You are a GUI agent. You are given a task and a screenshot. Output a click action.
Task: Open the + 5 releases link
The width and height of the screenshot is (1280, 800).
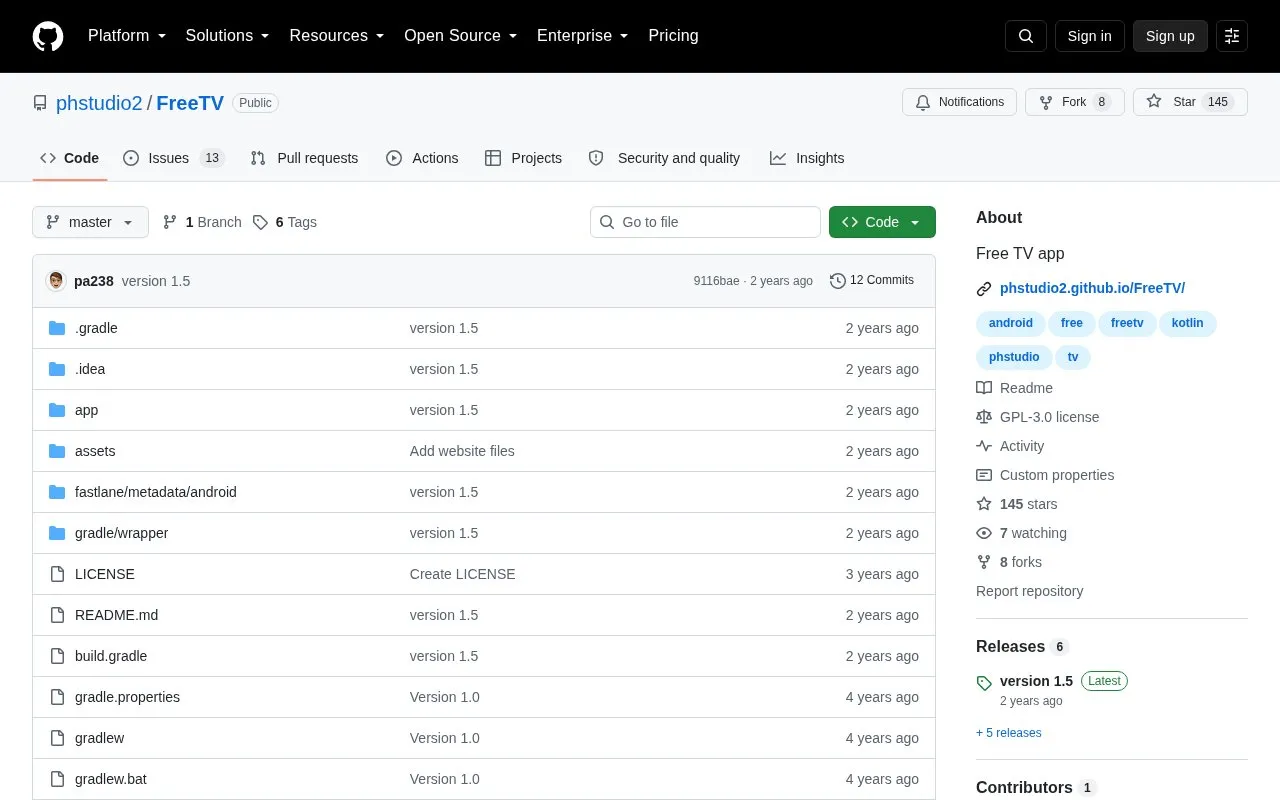tap(1009, 733)
